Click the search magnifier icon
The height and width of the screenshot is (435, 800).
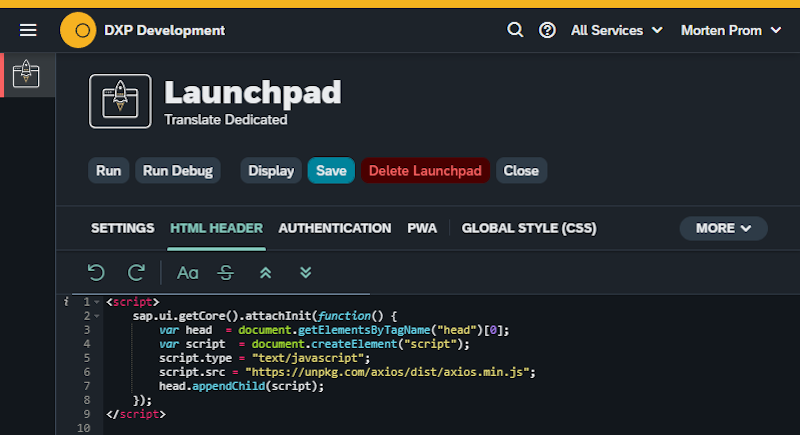click(x=515, y=30)
